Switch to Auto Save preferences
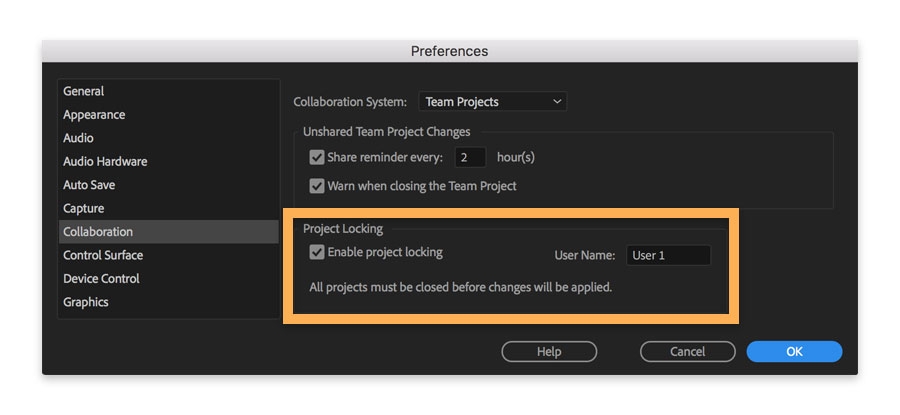This screenshot has width=900, height=415. (89, 185)
